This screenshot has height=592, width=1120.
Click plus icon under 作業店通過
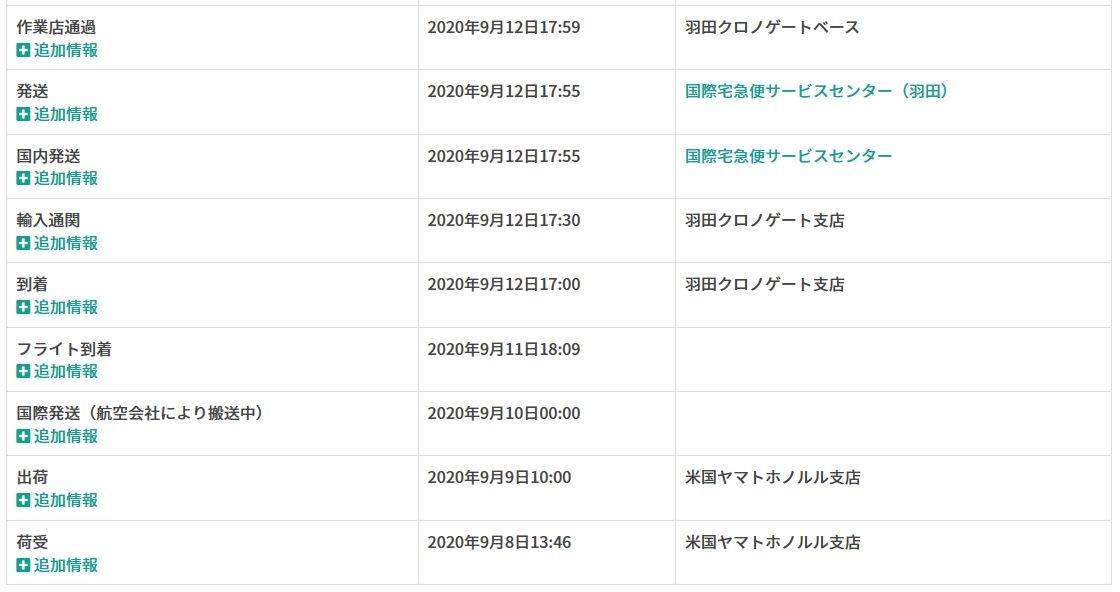point(23,50)
